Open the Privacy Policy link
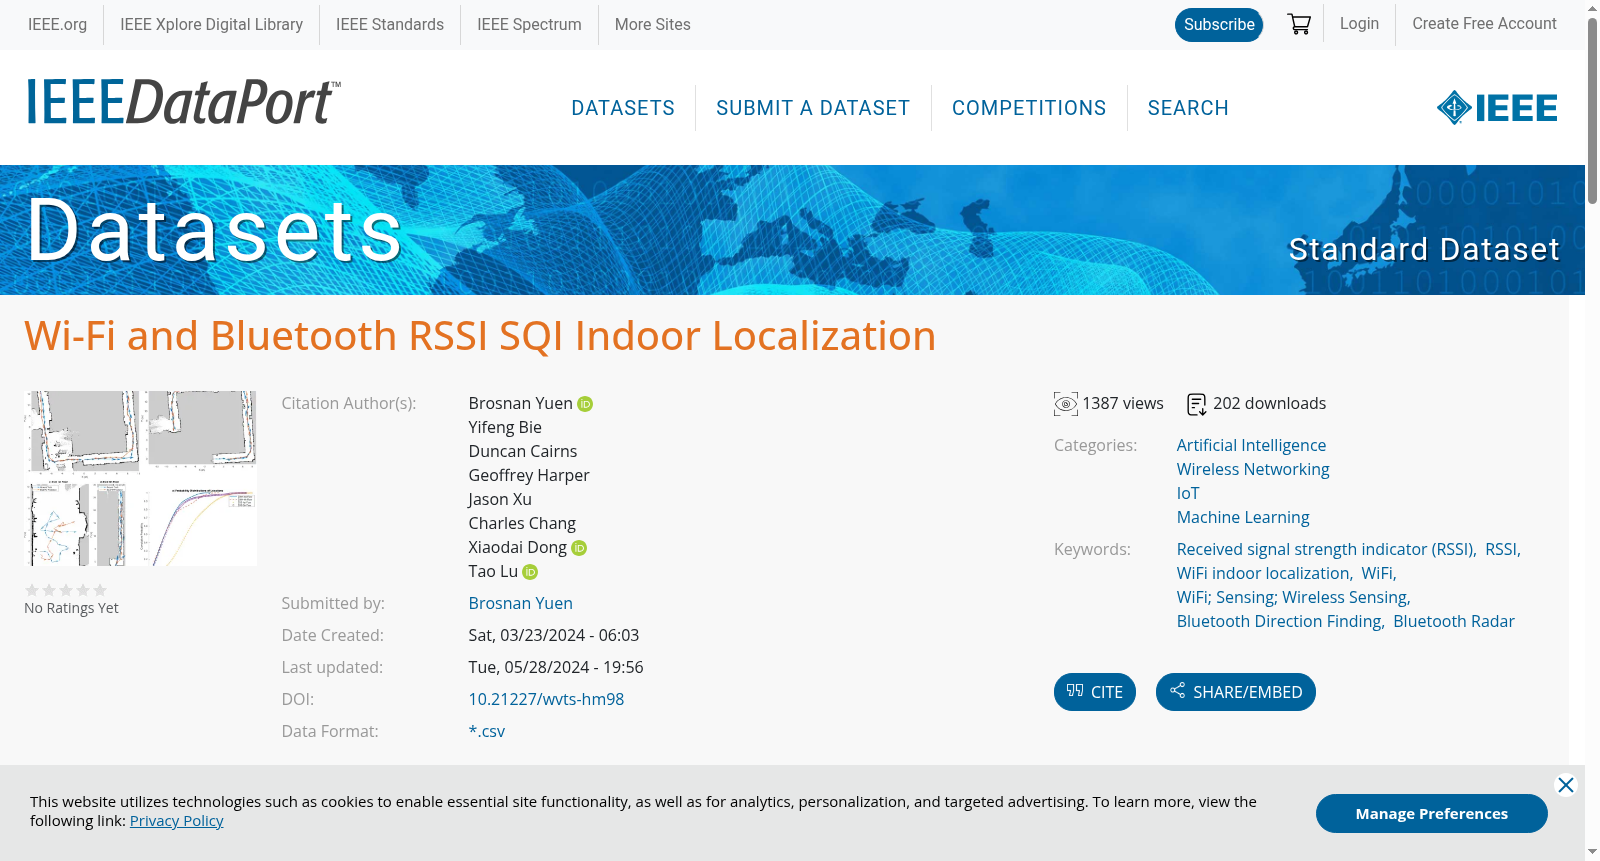1600x861 pixels. point(177,821)
